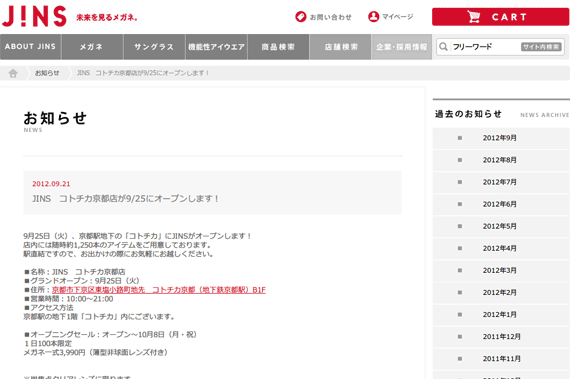570x379 pixels.
Task: Click the 未来を見るメガネ。 tagline
Action: tap(107, 17)
